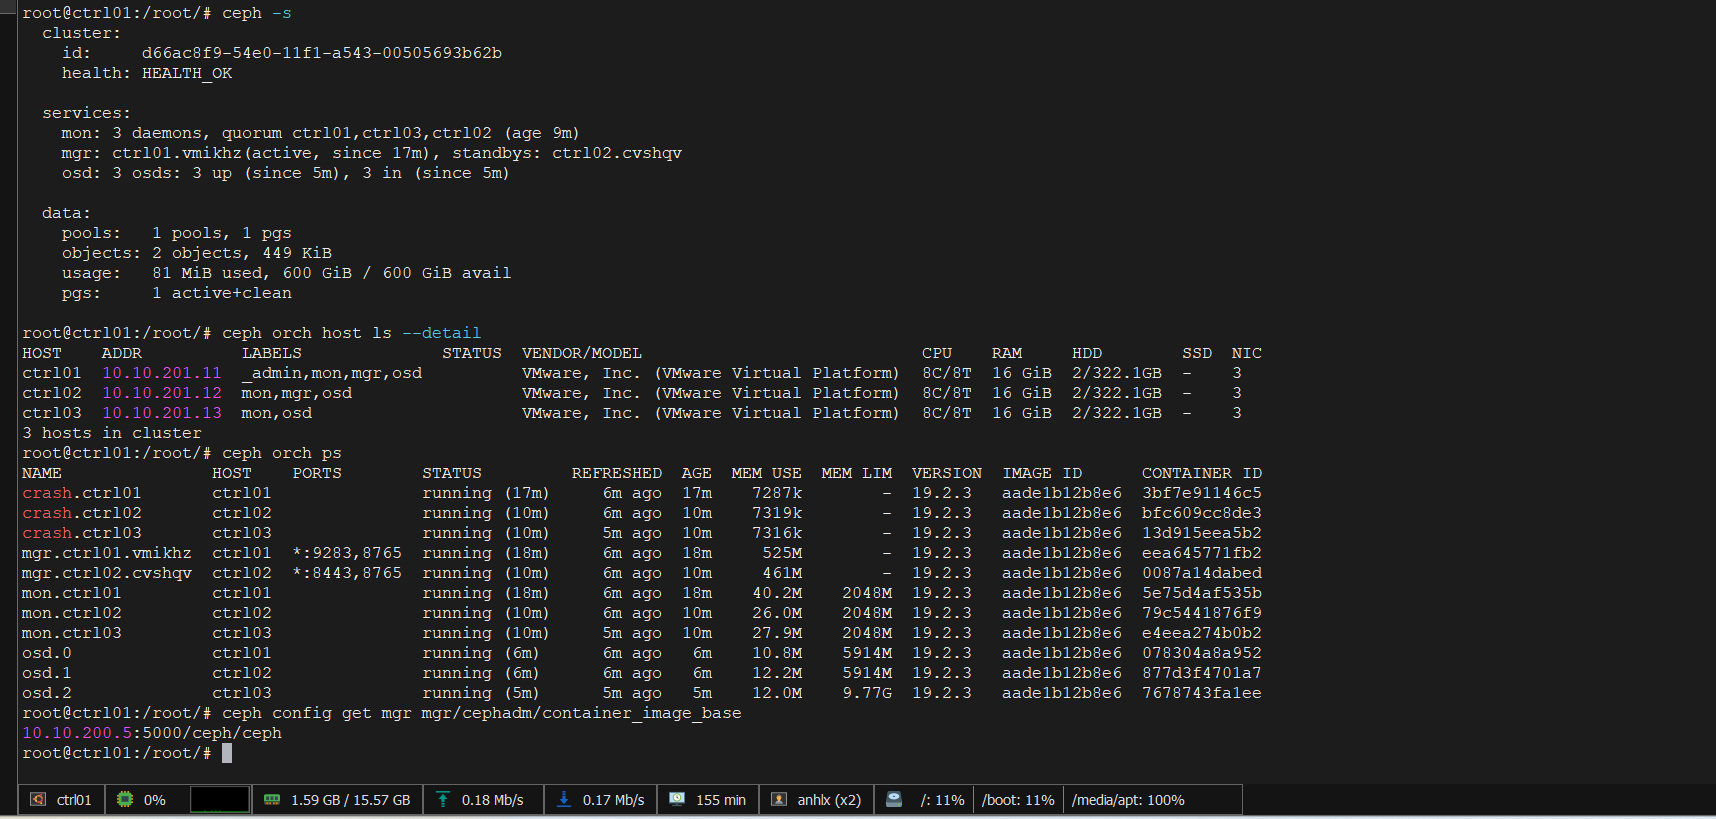Viewport: 1716px width, 819px height.
Task: Click the VENDOR/MODEL column header
Action: (x=582, y=353)
